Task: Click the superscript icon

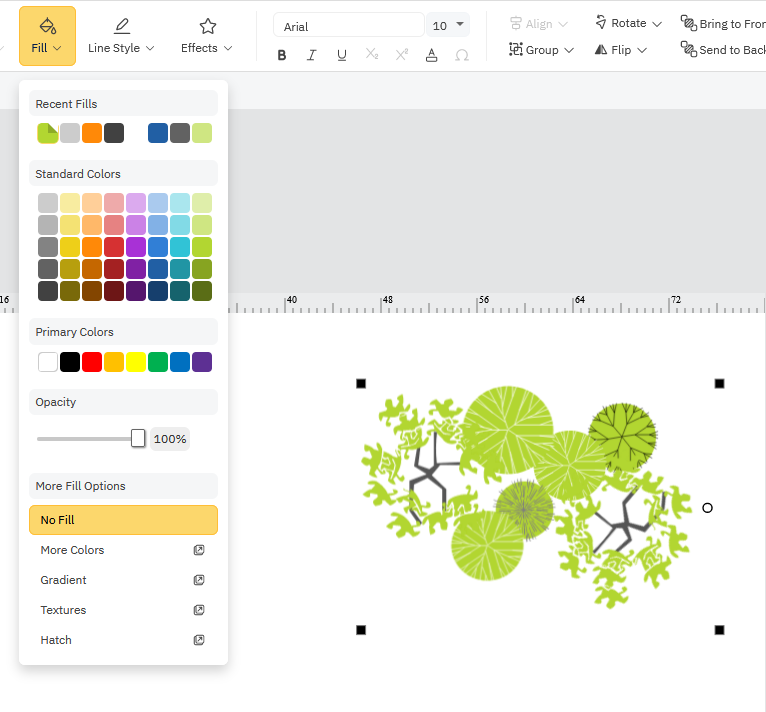Action: [402, 55]
